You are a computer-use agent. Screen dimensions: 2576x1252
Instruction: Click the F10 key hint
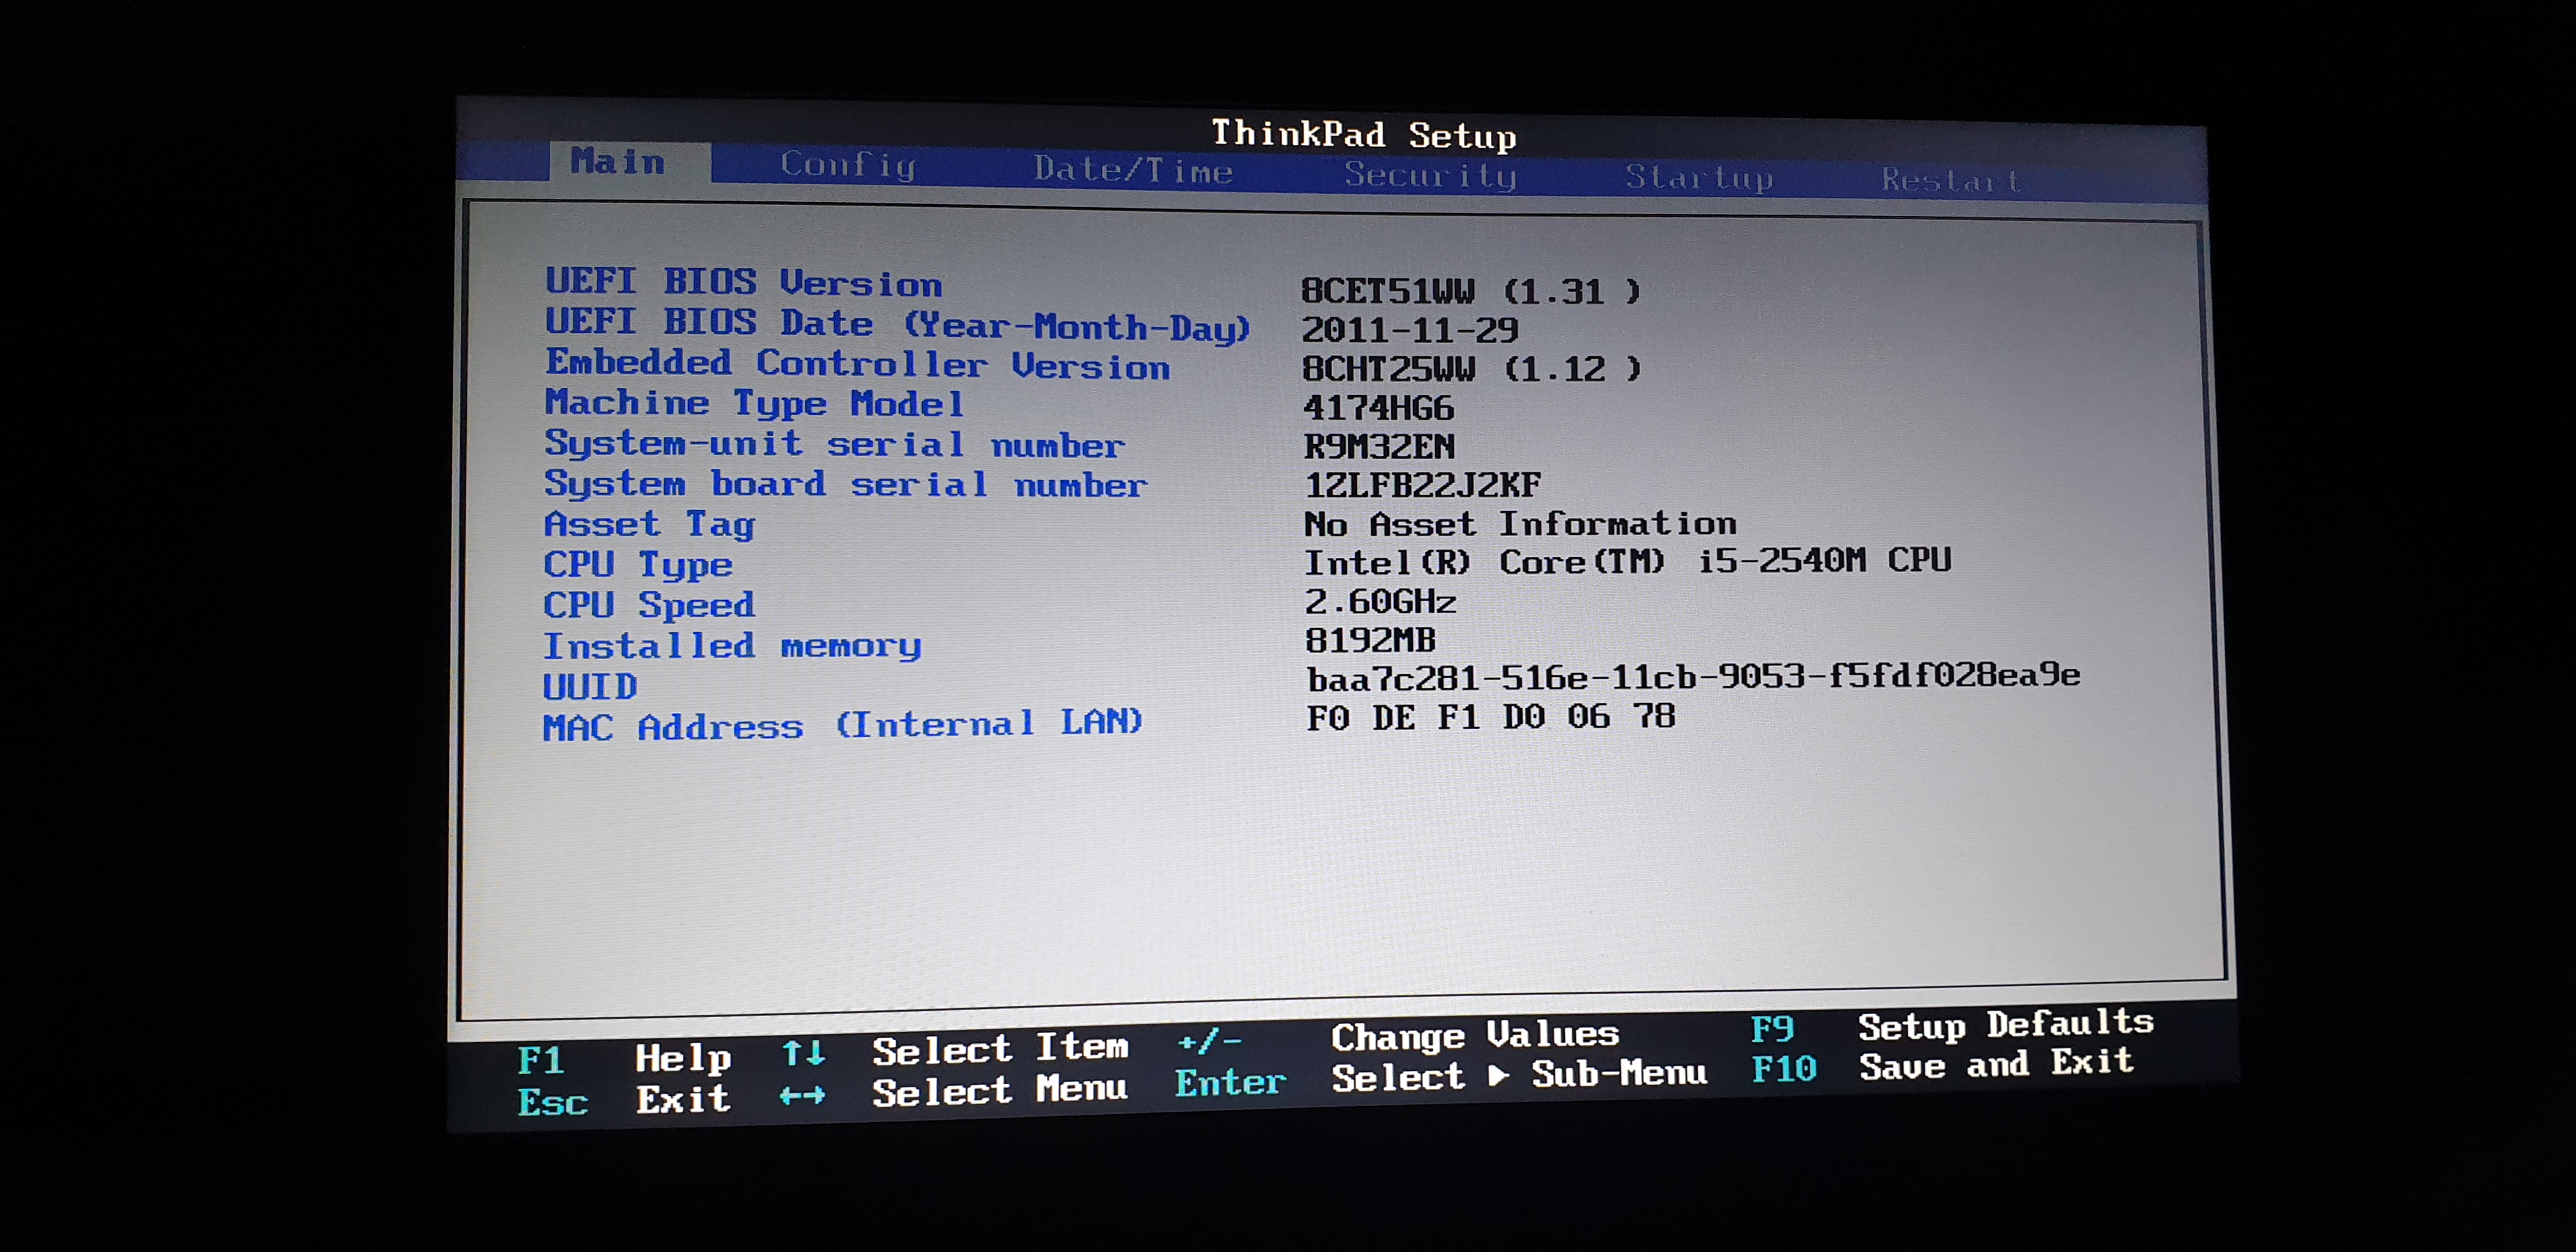[x=1783, y=1069]
